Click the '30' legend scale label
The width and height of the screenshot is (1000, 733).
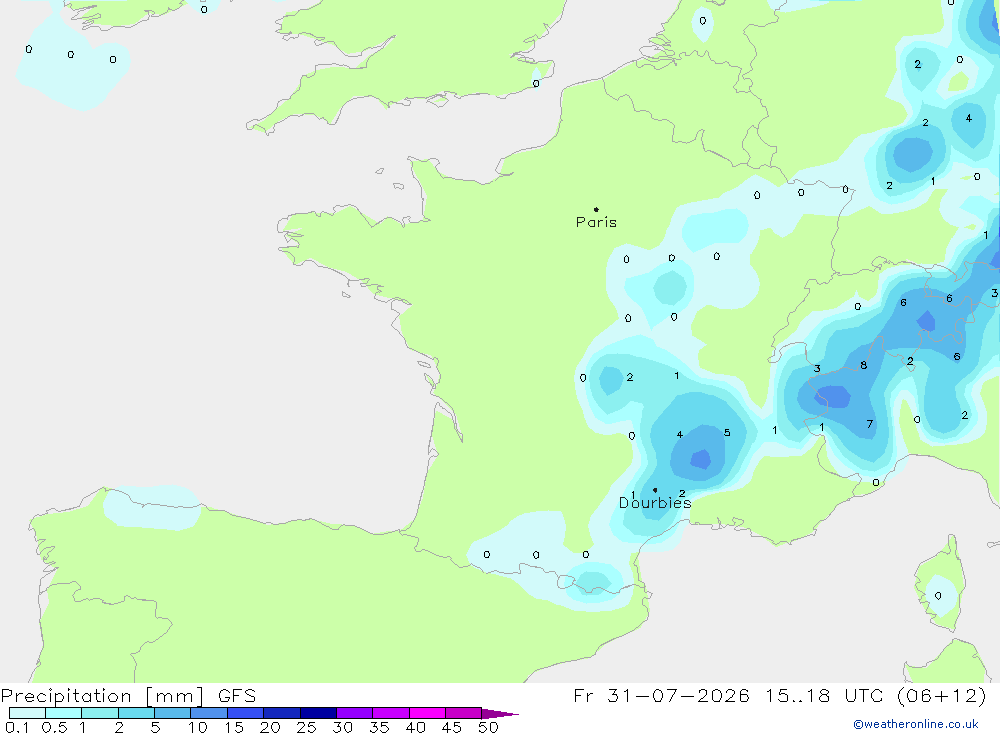click(x=342, y=727)
